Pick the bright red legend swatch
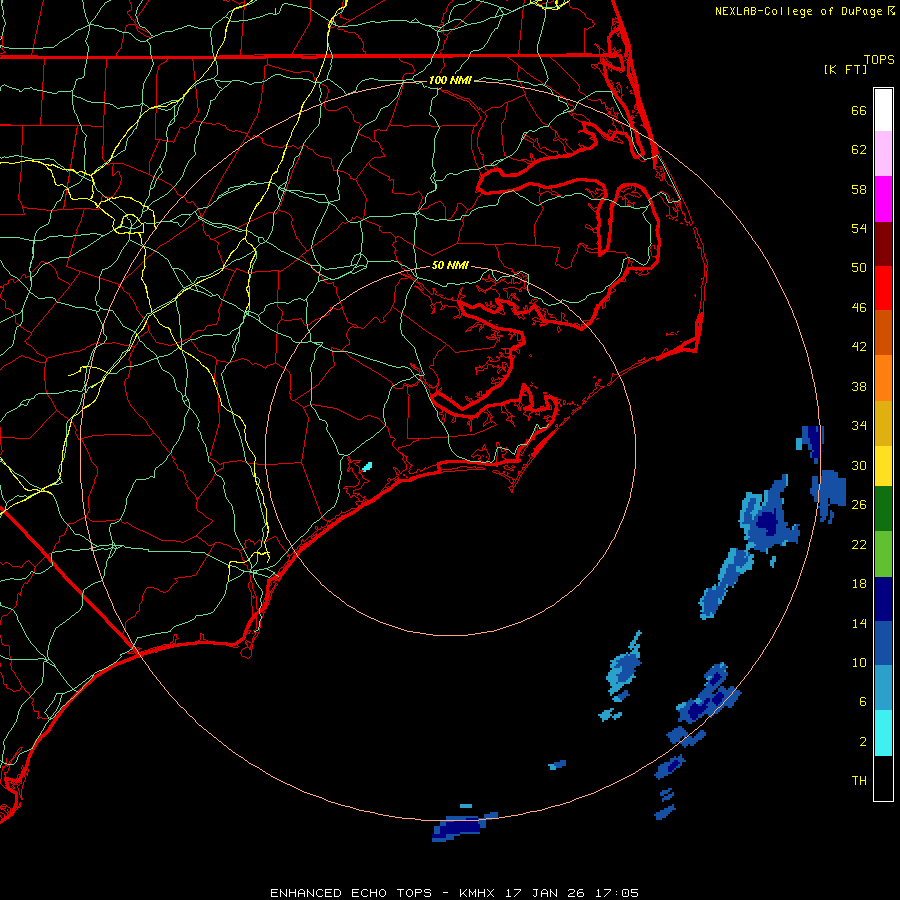The height and width of the screenshot is (900, 900). pyautogui.click(x=883, y=288)
